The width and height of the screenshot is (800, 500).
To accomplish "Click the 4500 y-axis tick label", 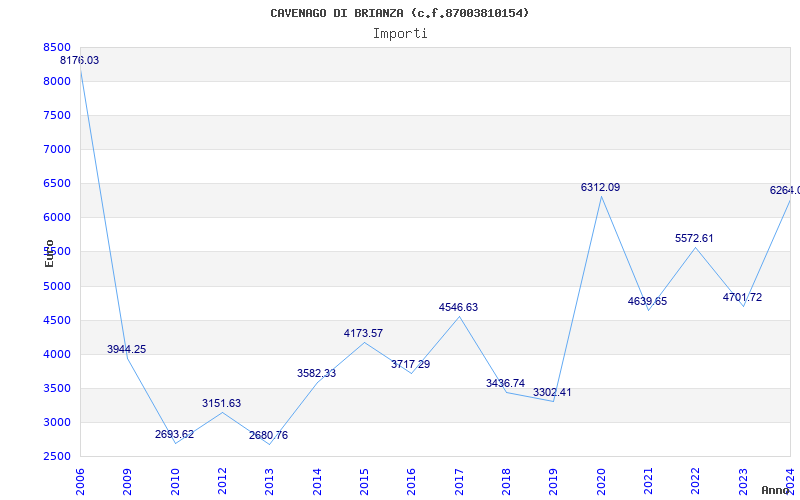I will tap(57, 320).
